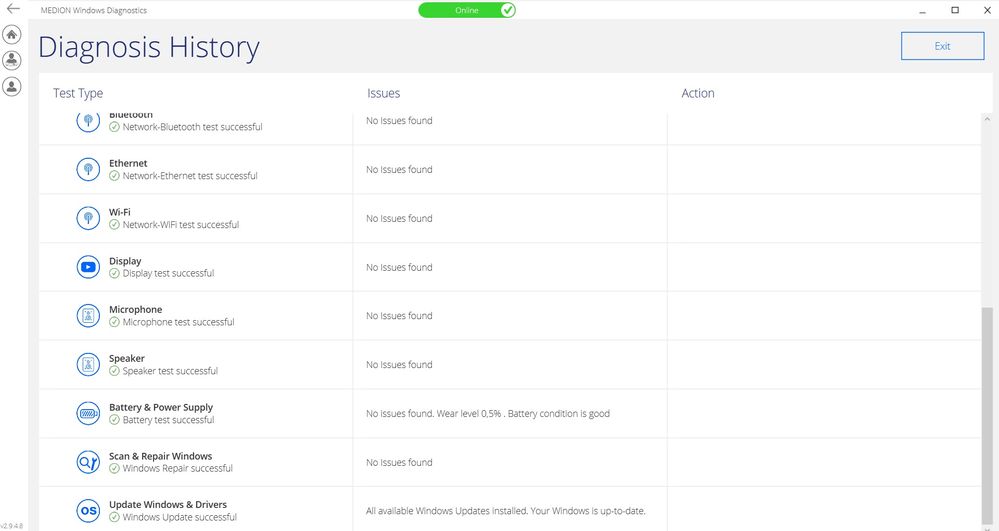Click the Wi-Fi test icon
Image resolution: width=999 pixels, height=531 pixels.
point(88,218)
